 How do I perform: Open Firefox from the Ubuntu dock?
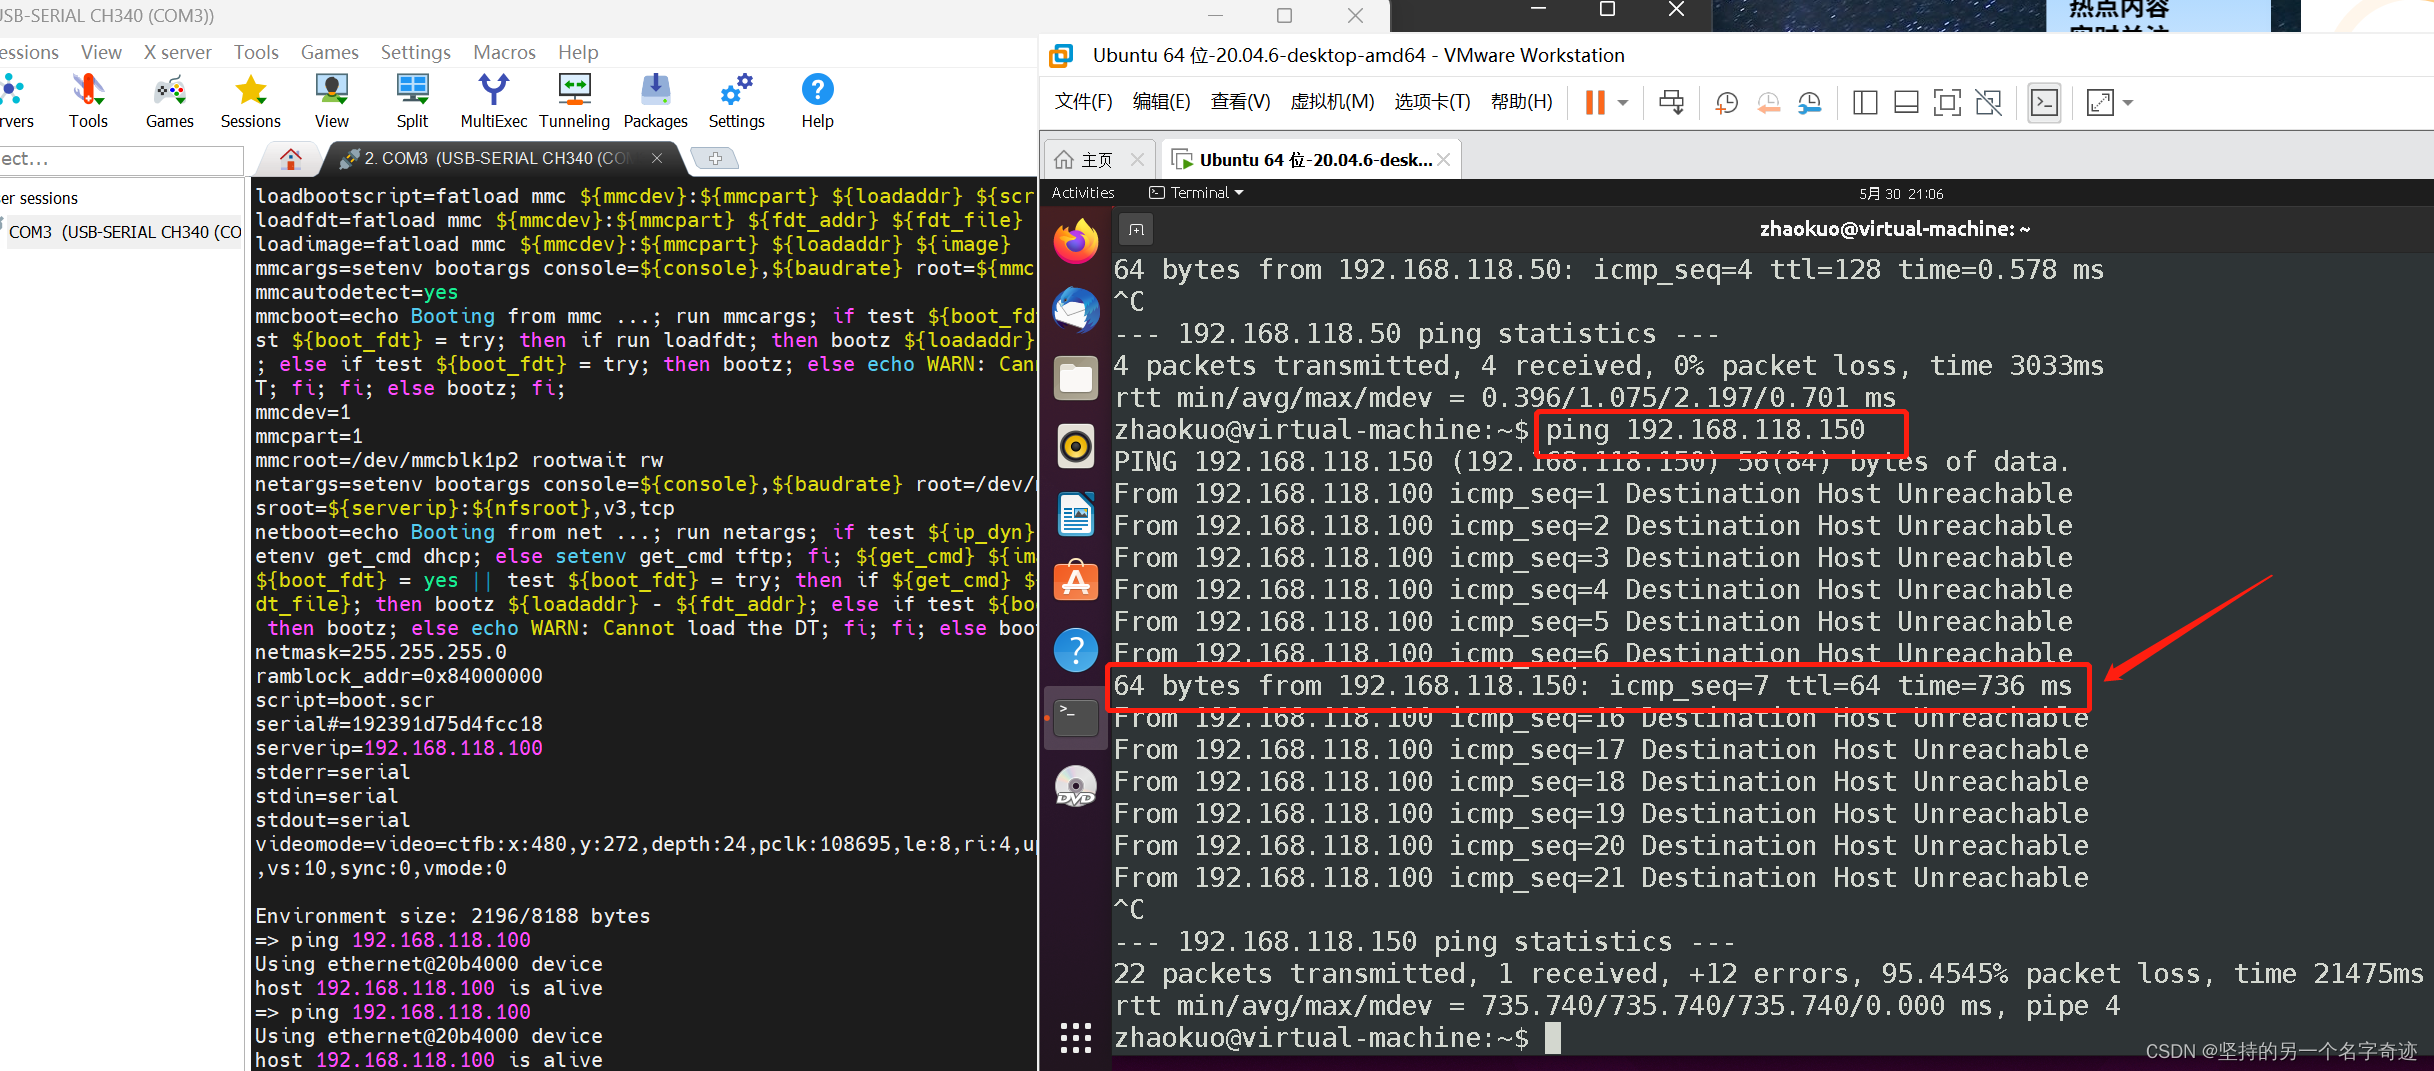pos(1075,240)
